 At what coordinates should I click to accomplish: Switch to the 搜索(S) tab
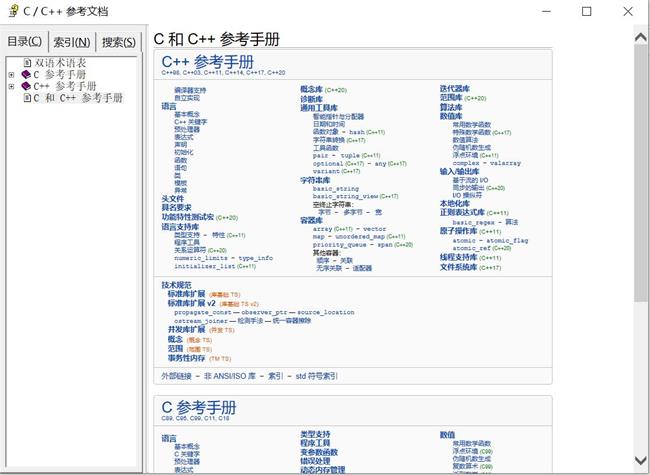click(119, 42)
